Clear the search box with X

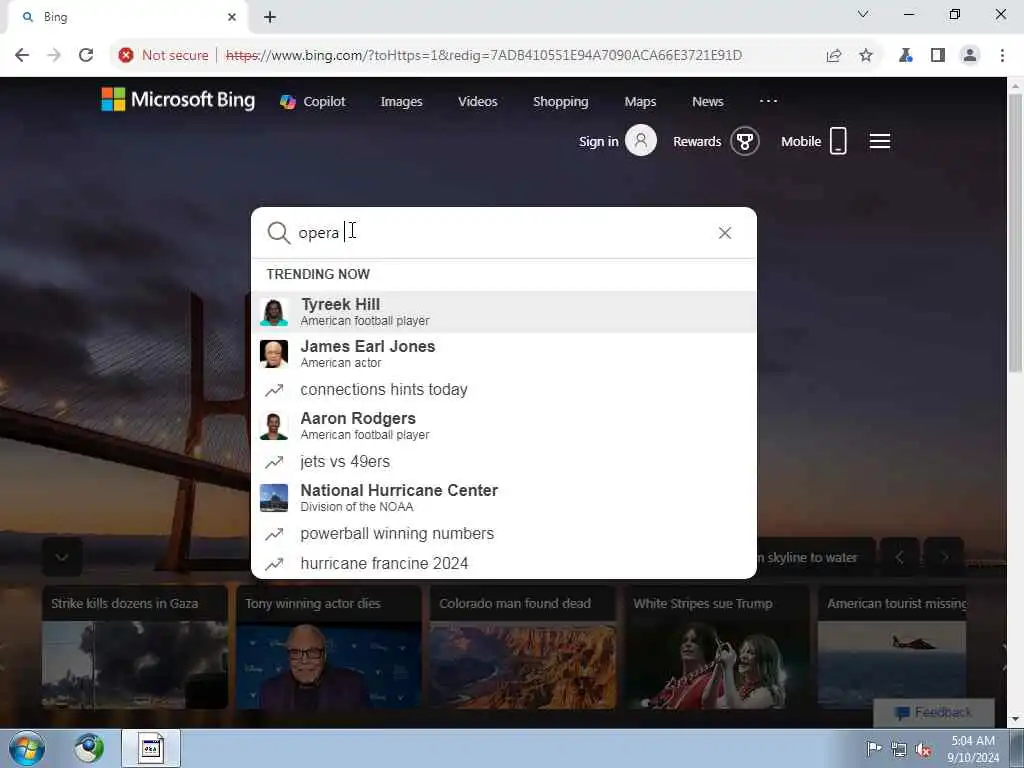(725, 233)
